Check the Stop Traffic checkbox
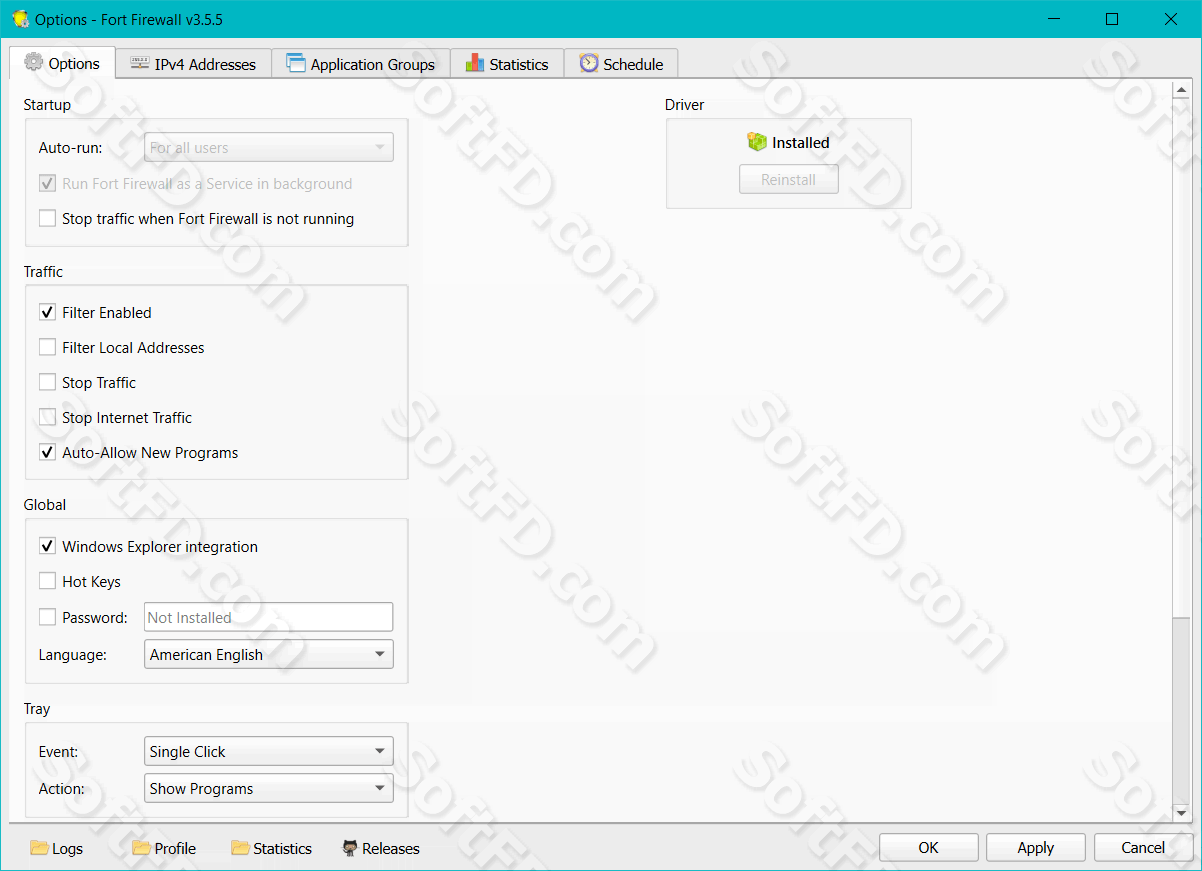Image resolution: width=1202 pixels, height=871 pixels. tap(47, 383)
